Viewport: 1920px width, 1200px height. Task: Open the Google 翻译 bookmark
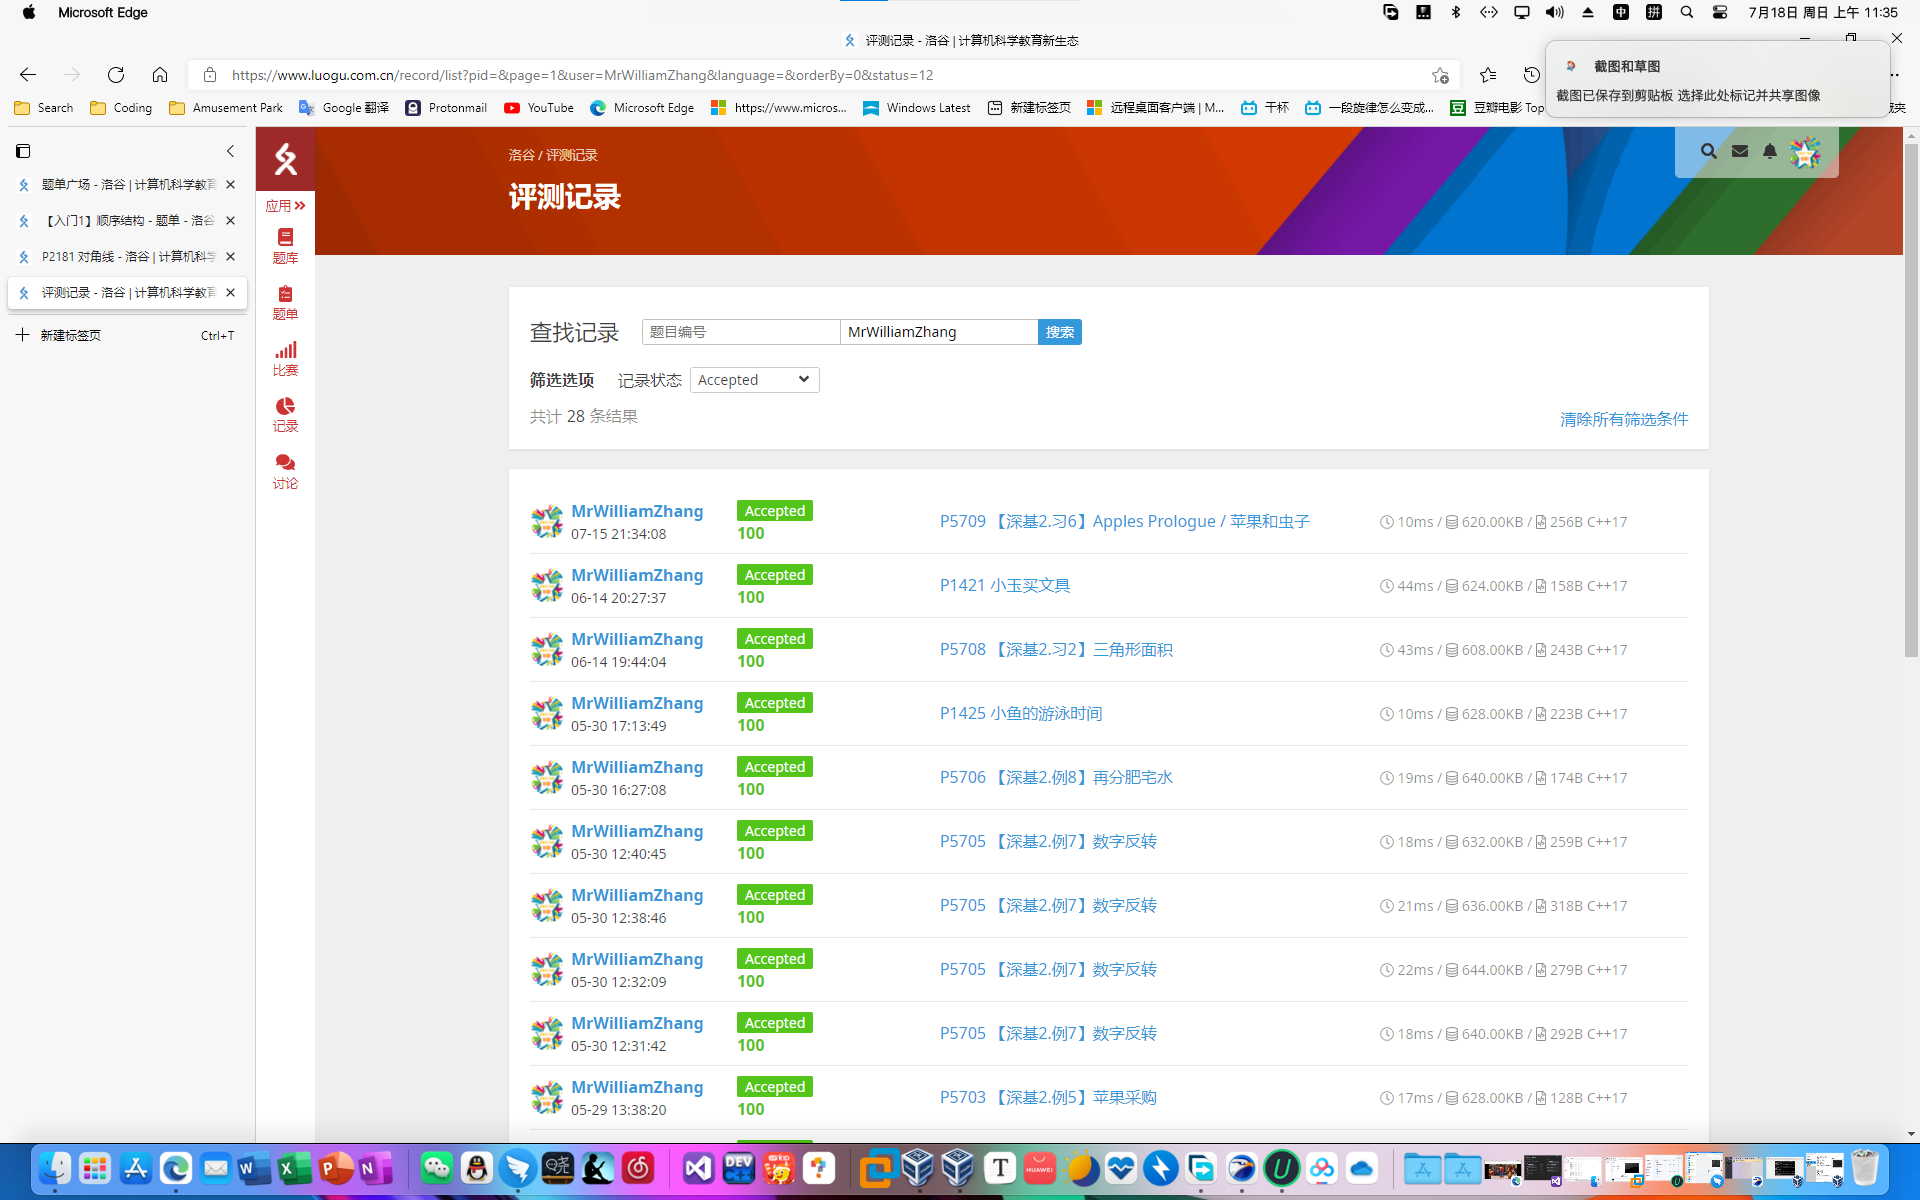coord(344,108)
